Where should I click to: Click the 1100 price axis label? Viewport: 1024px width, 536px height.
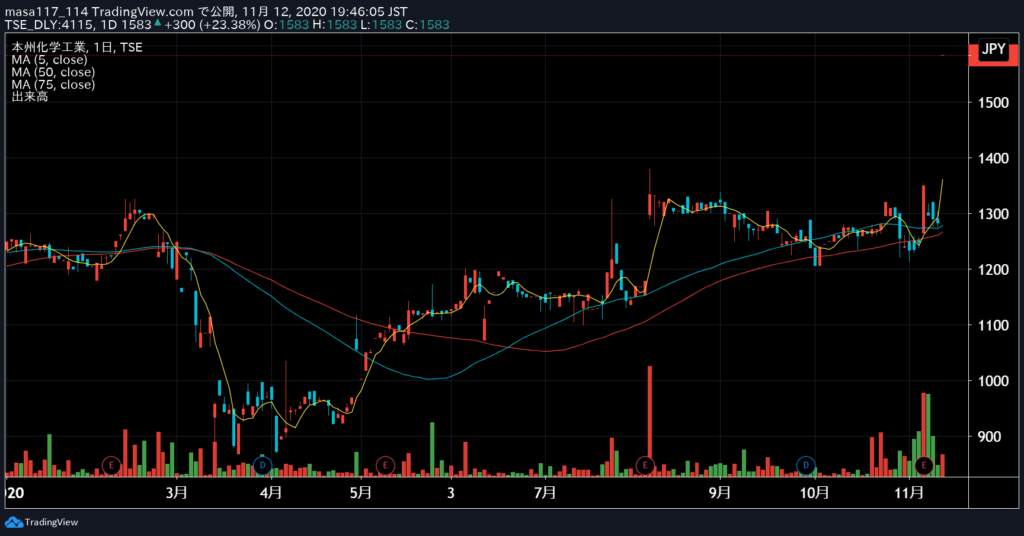click(993, 325)
